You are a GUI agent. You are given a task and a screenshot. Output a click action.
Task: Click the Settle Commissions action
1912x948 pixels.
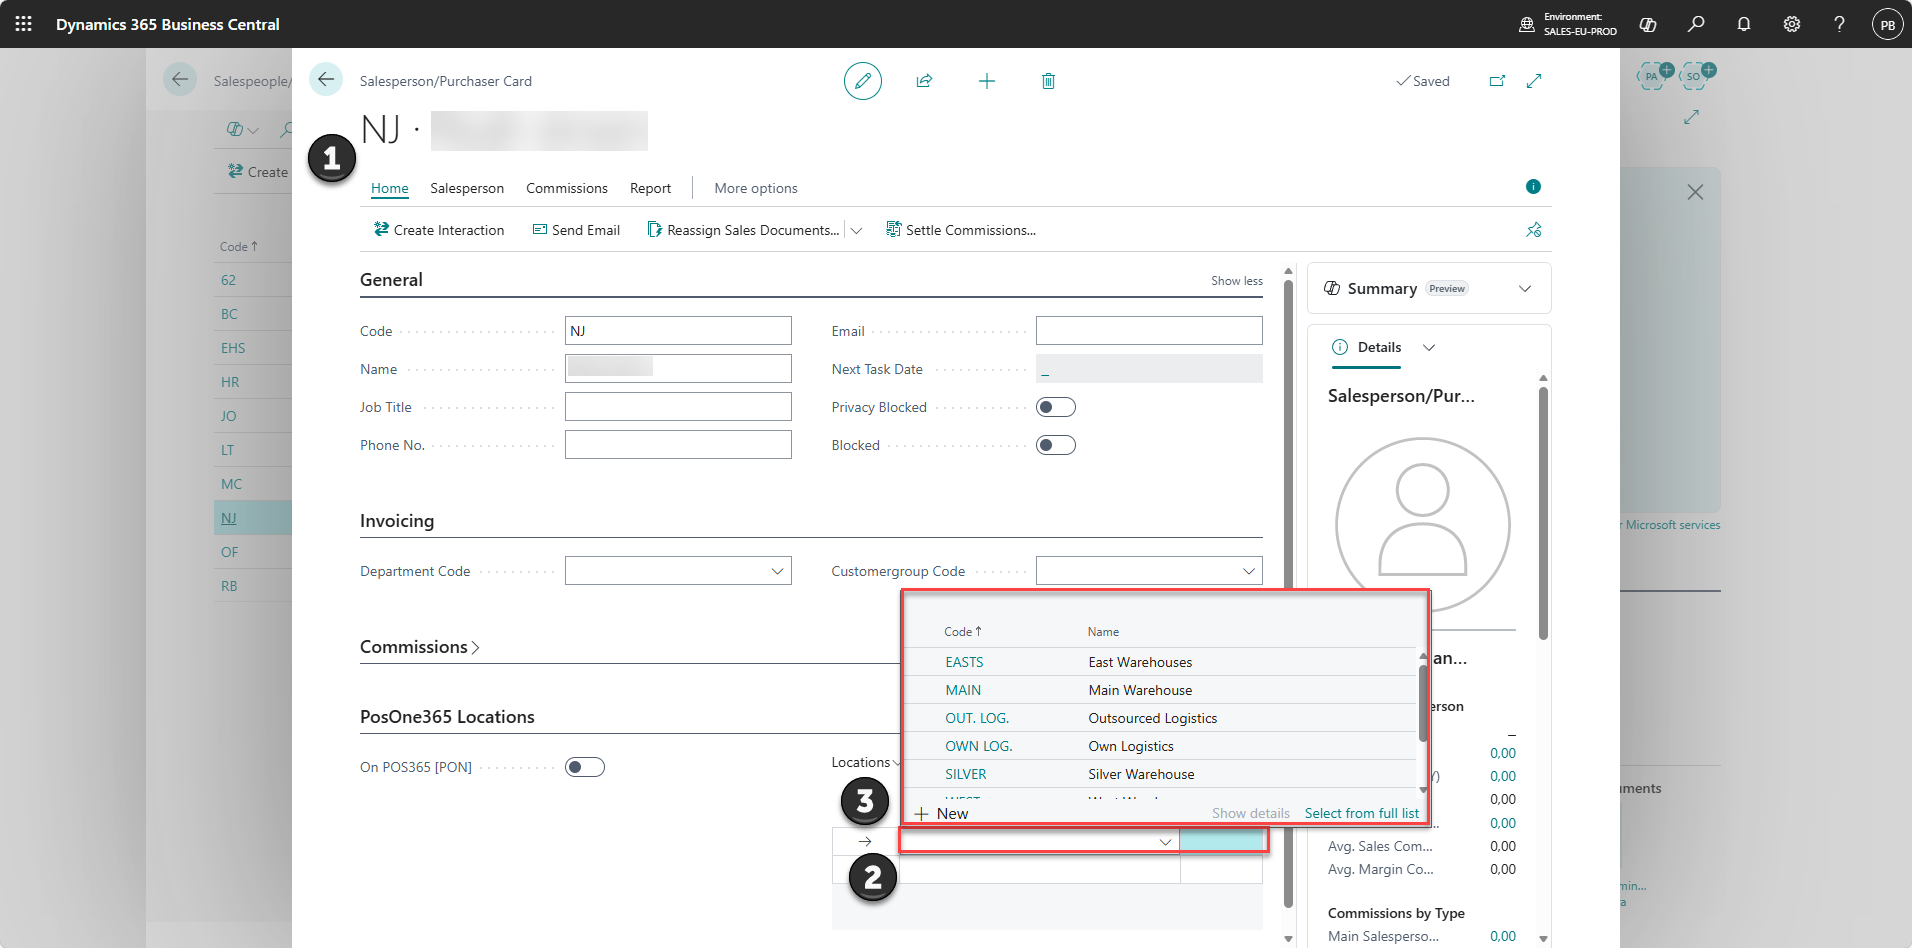960,230
